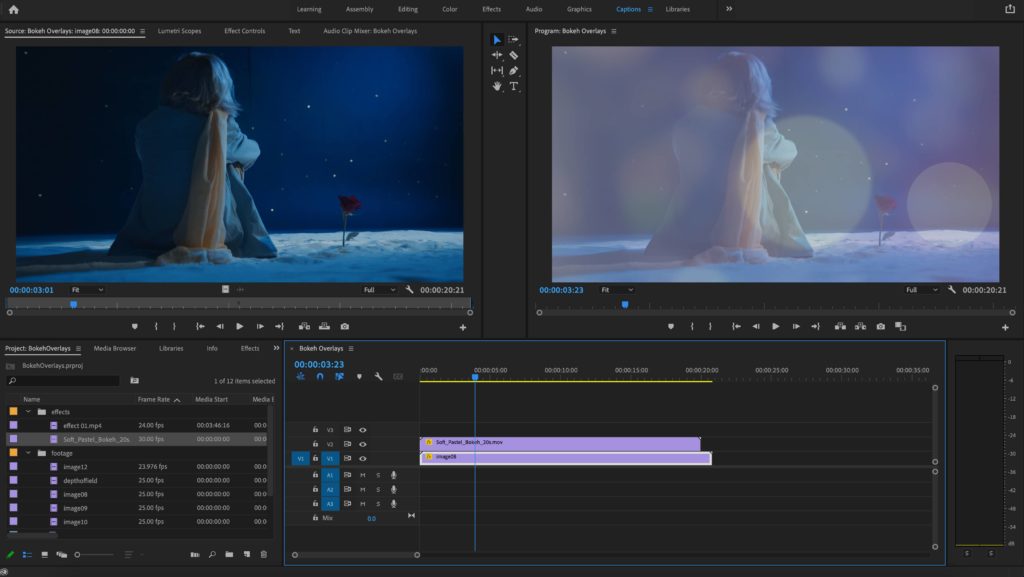Select the Razor tool
Screen dimensions: 1024x577
tap(513, 56)
